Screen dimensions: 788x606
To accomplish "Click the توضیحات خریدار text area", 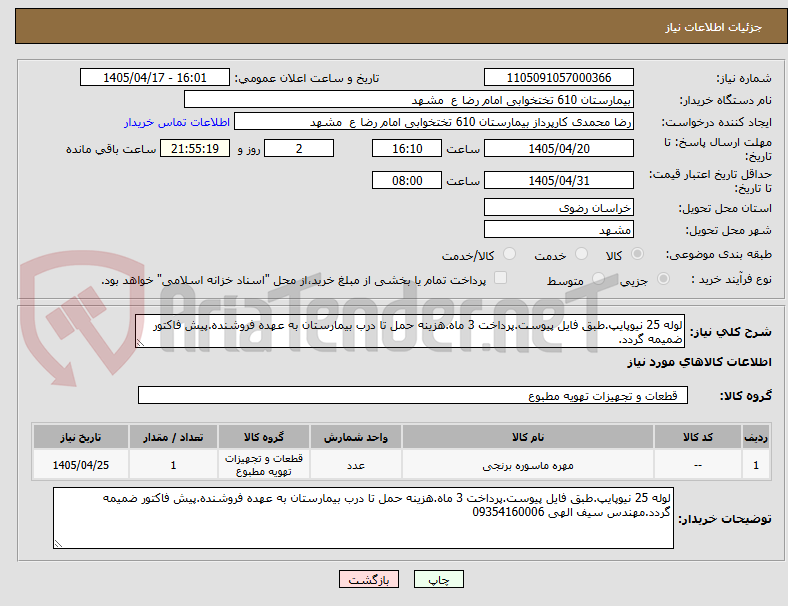I will pos(363,518).
